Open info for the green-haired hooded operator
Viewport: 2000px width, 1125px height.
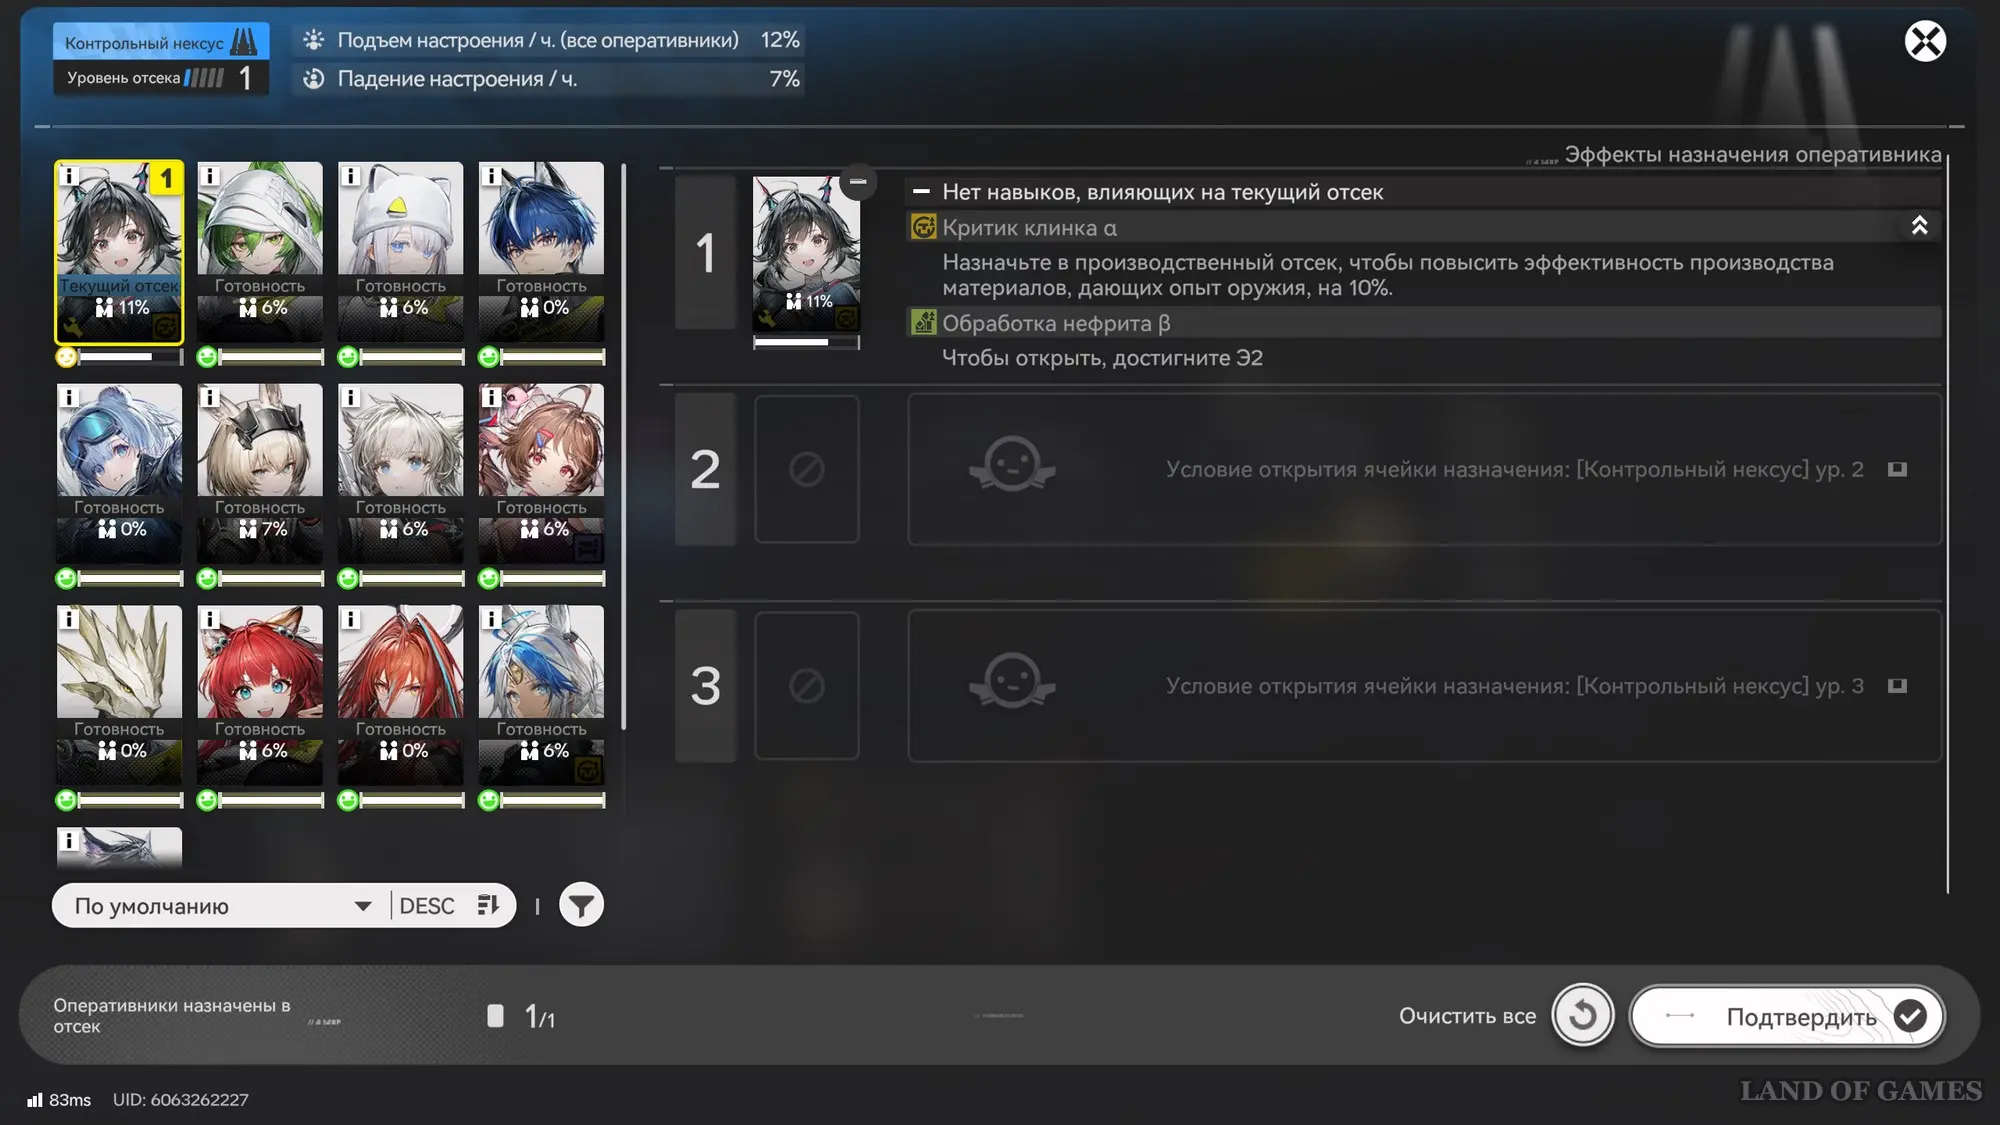click(x=210, y=177)
